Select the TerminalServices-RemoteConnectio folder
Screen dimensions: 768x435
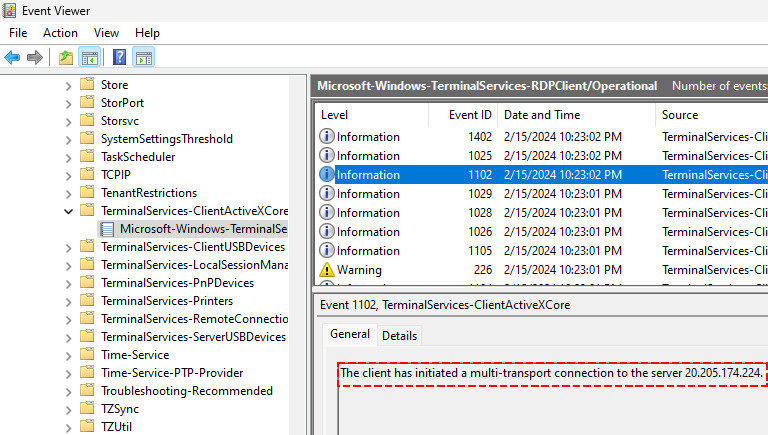(x=194, y=319)
